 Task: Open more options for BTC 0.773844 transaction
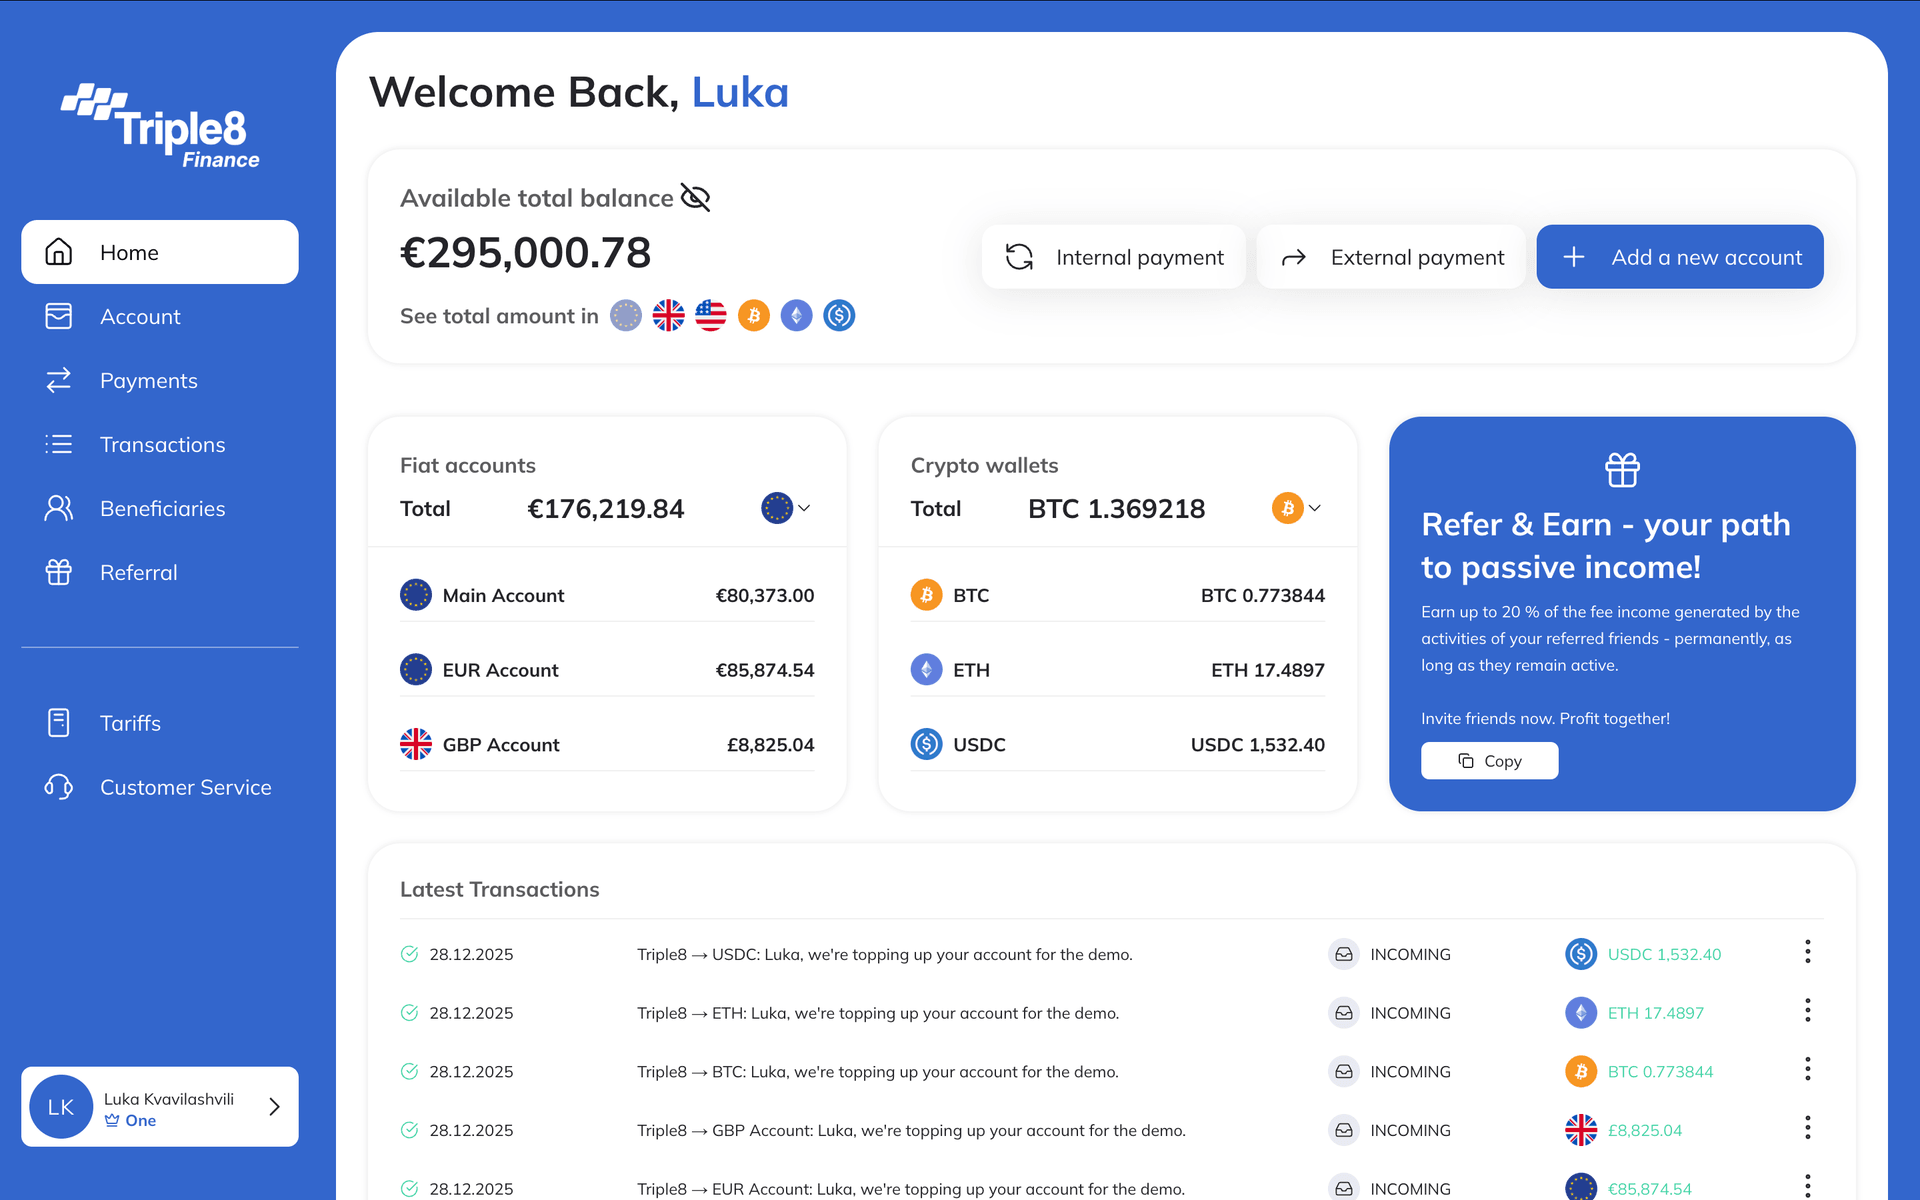coord(1808,1070)
